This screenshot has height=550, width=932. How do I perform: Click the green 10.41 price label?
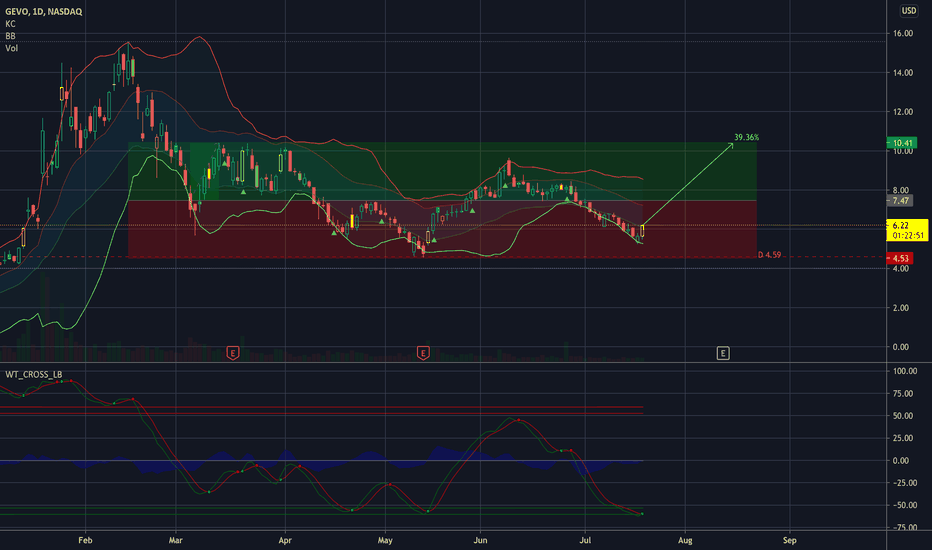click(902, 143)
